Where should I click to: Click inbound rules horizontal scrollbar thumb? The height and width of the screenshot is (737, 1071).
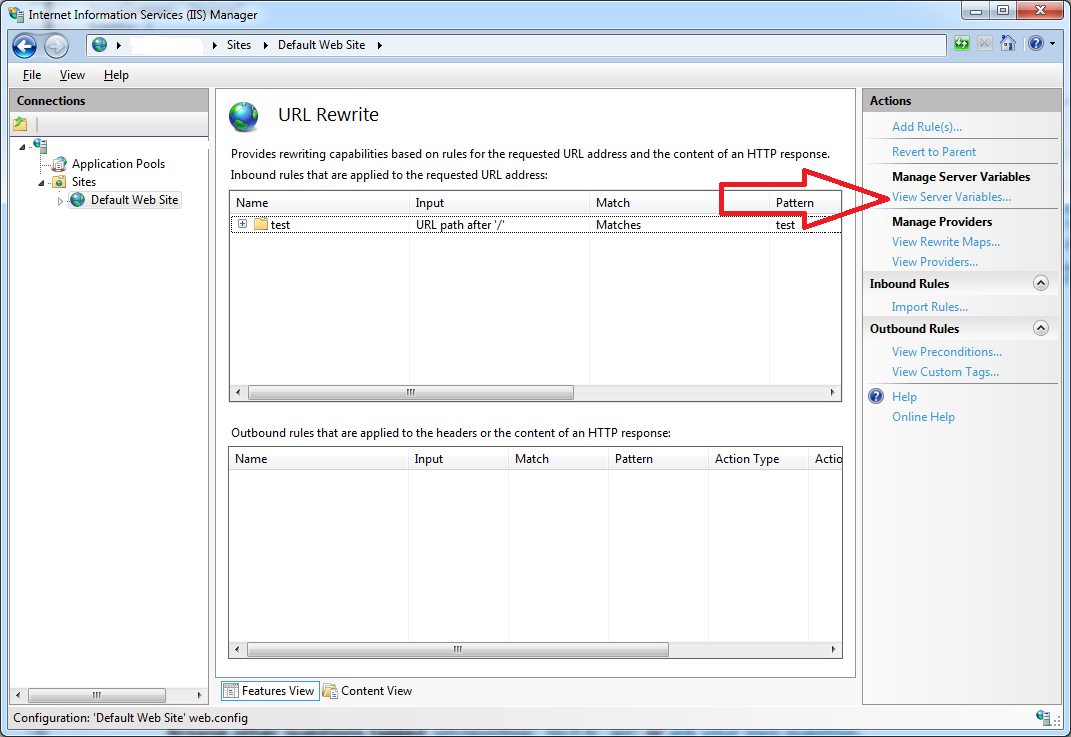click(x=411, y=392)
